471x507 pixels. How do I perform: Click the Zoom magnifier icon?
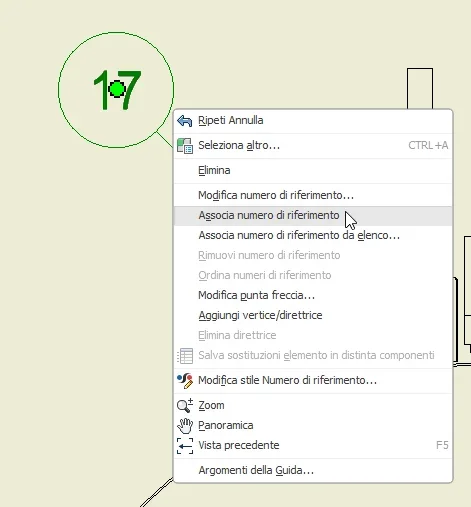coord(185,405)
